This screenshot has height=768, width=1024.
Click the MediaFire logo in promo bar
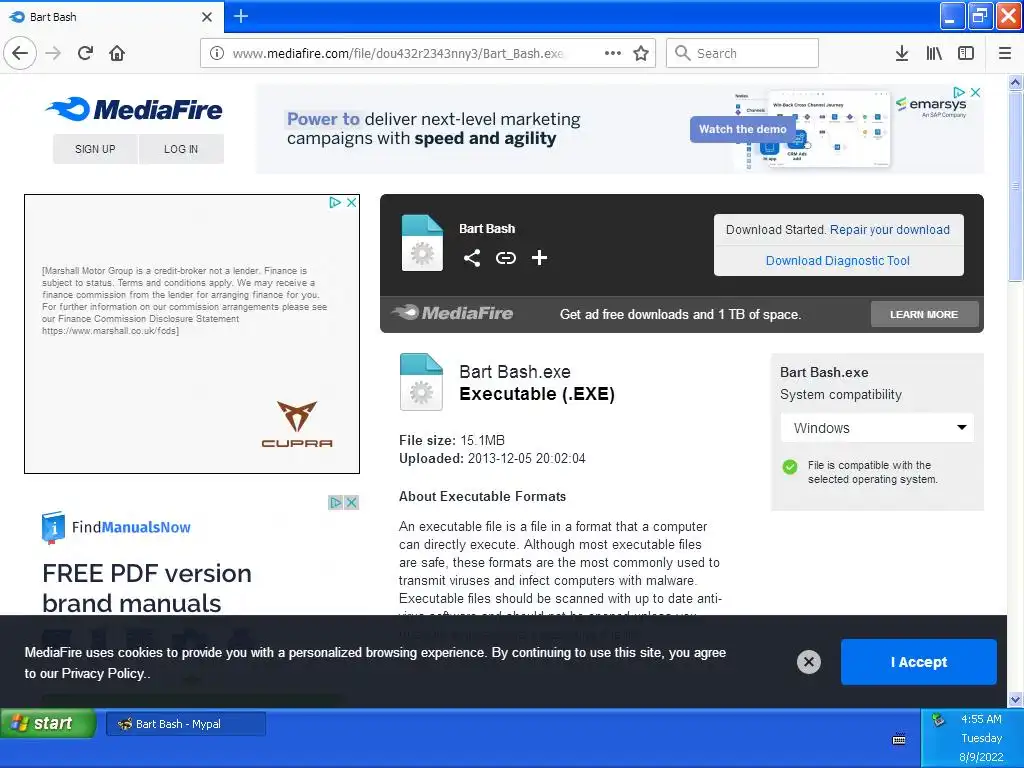coord(452,313)
